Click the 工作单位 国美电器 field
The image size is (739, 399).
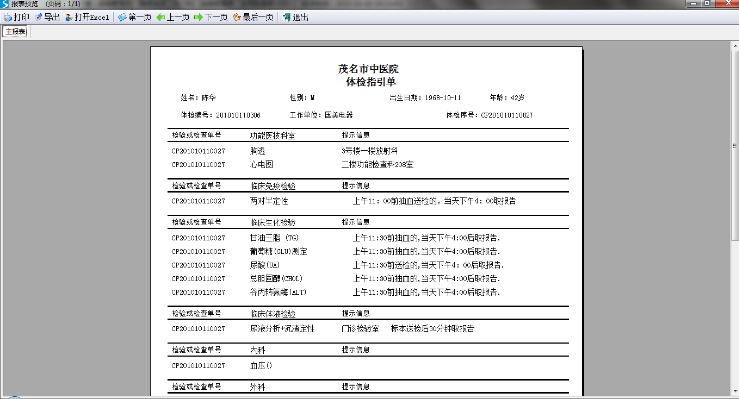tap(321, 115)
